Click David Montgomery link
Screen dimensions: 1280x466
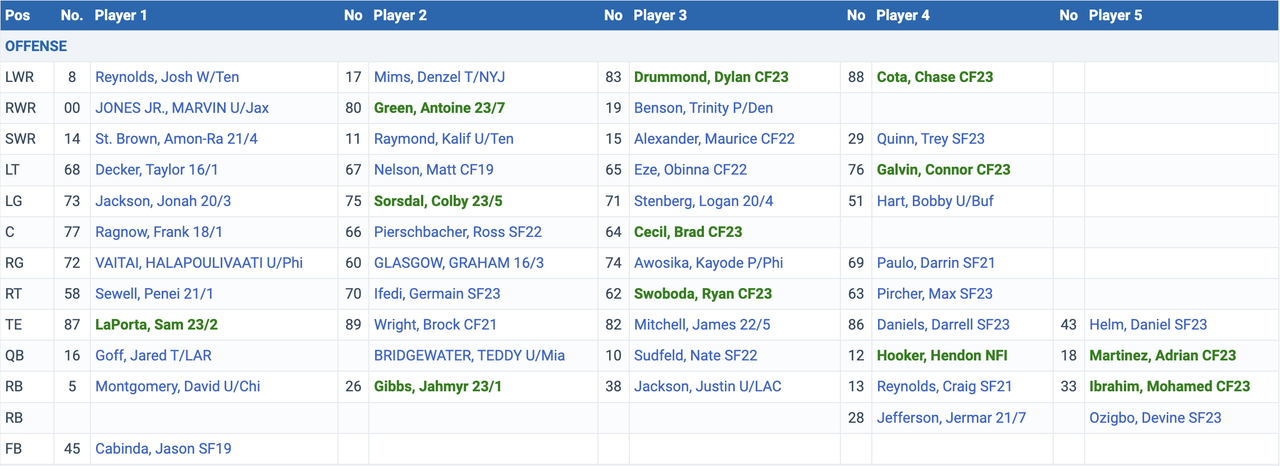(x=177, y=386)
